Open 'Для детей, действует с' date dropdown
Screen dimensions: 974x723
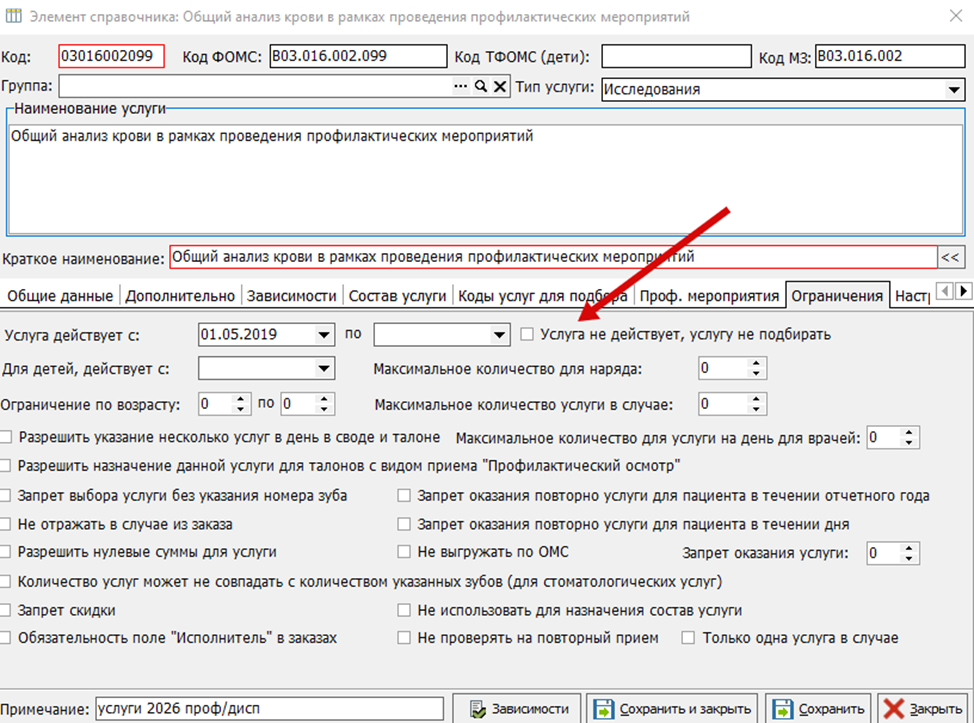click(324, 368)
